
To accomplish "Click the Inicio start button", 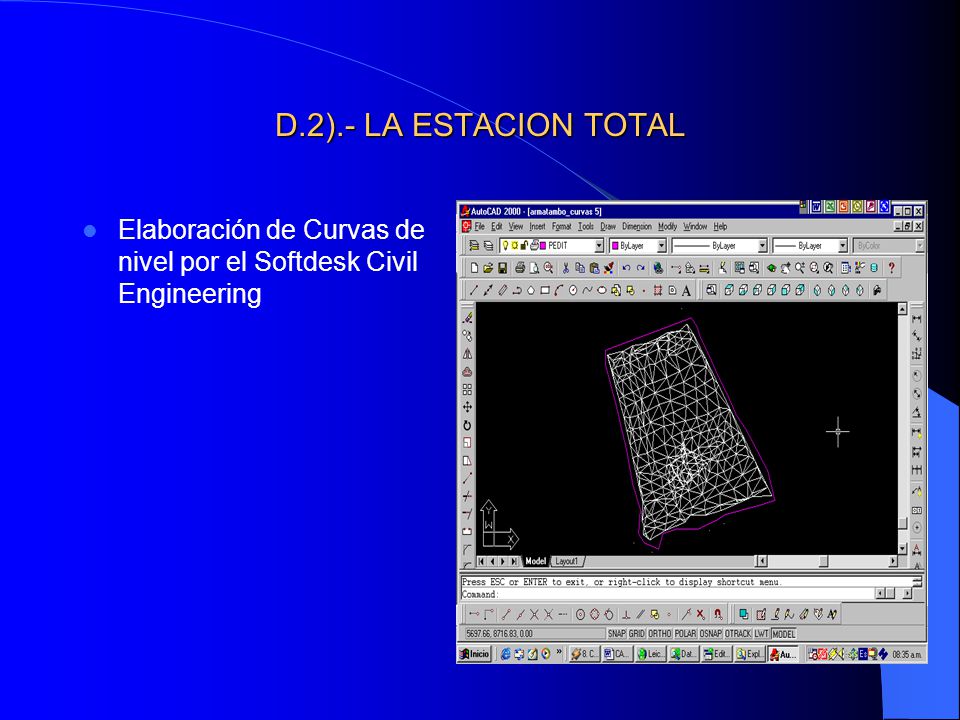I will (x=475, y=654).
